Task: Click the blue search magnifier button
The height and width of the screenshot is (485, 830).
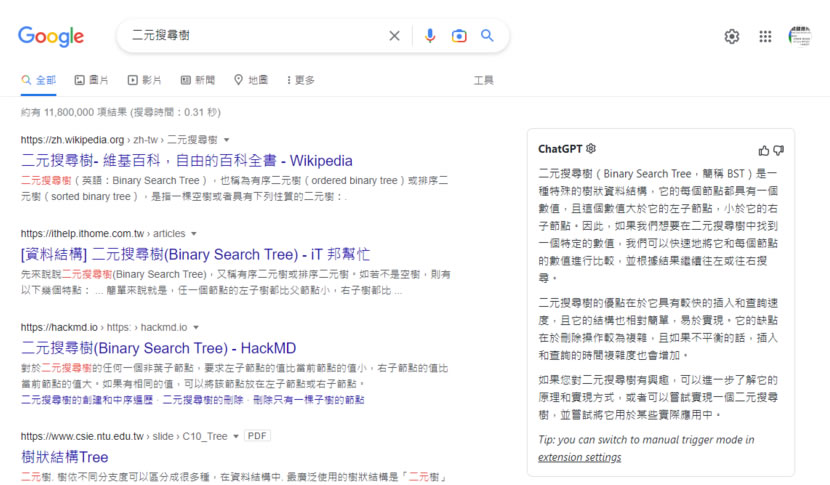Action: pyautogui.click(x=488, y=36)
